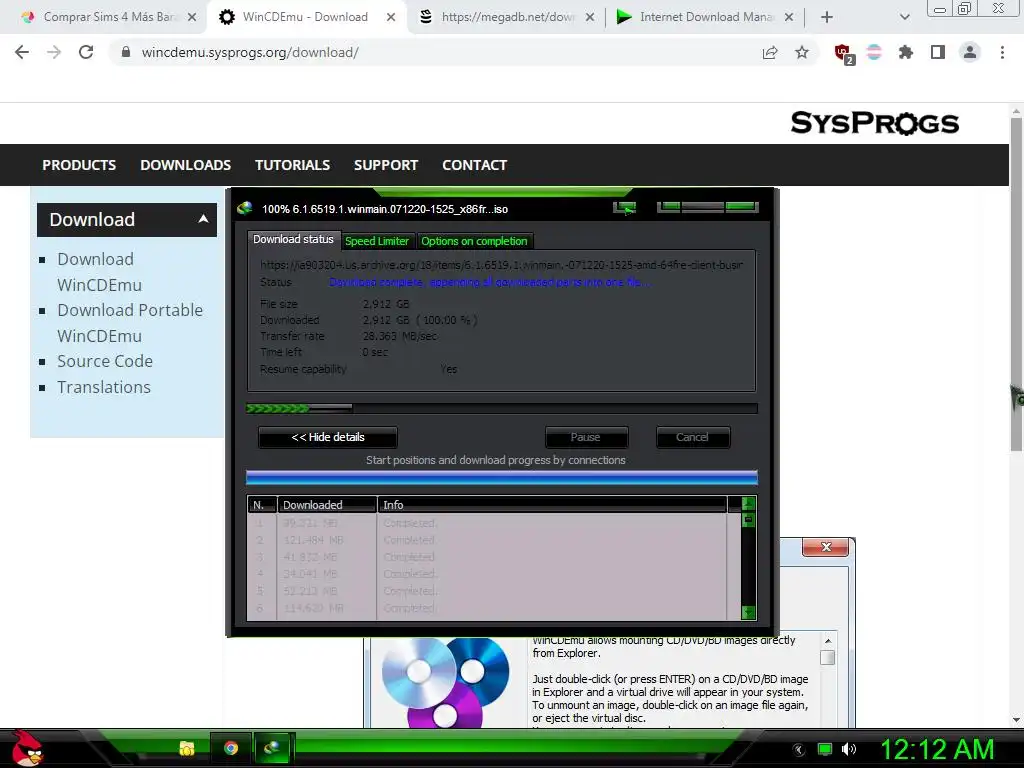Click the download complete status message
The image size is (1024, 768).
click(x=490, y=282)
